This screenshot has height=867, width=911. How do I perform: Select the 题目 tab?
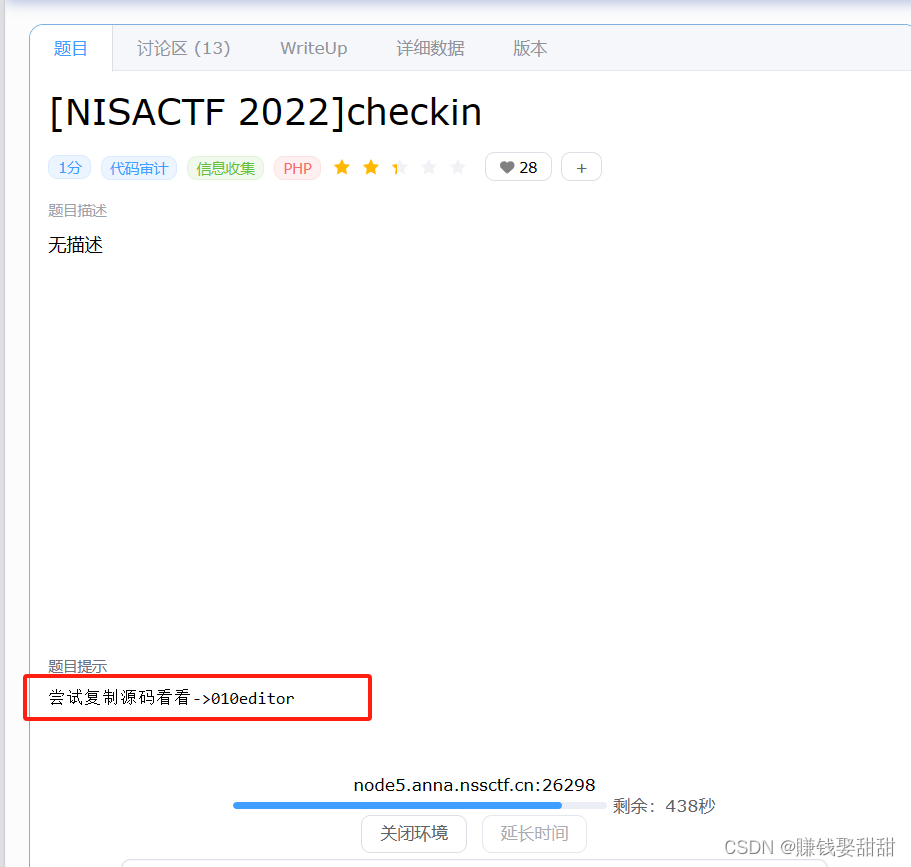point(70,47)
